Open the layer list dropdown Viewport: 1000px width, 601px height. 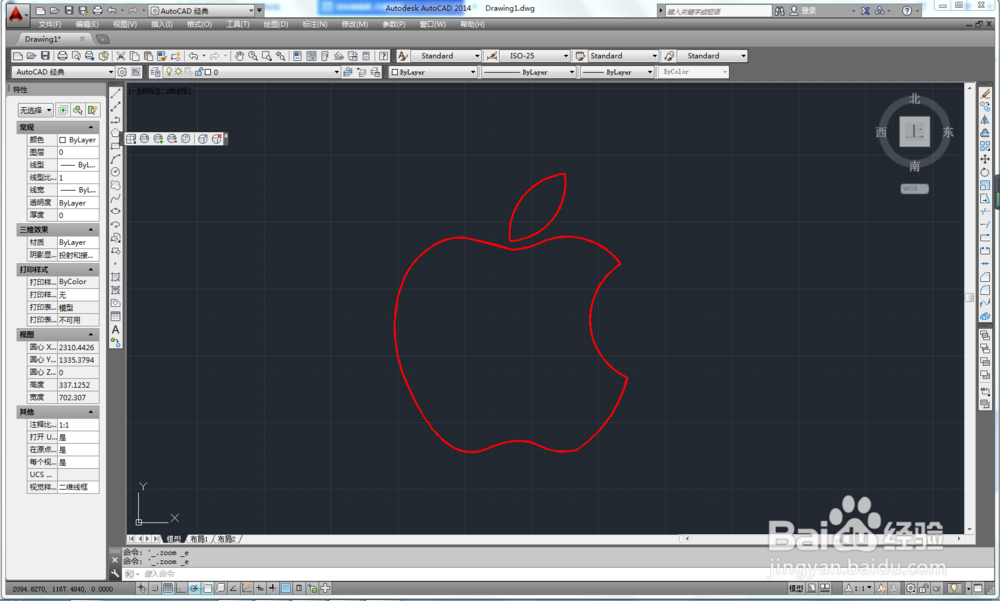[x=251, y=72]
